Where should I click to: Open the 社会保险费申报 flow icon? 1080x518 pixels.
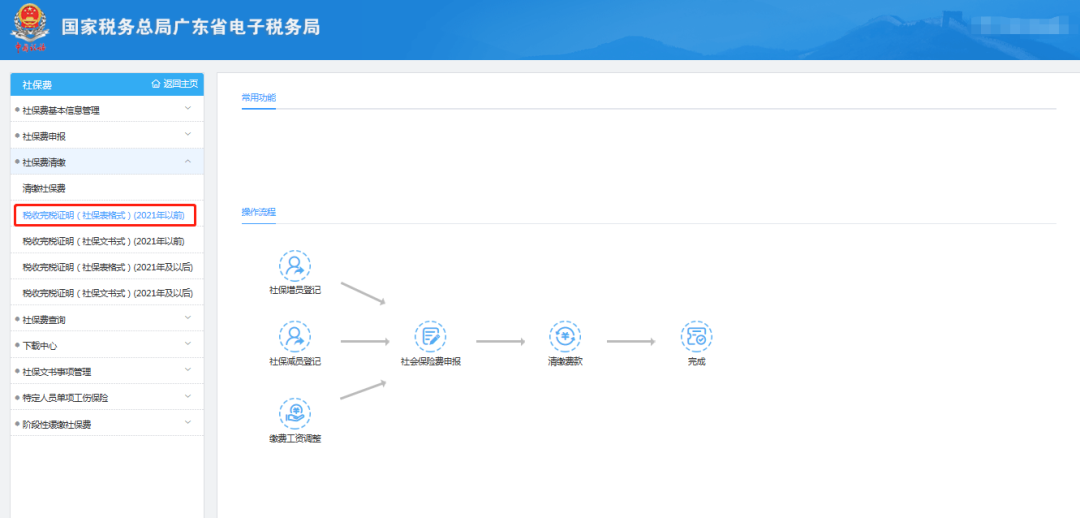(x=430, y=337)
